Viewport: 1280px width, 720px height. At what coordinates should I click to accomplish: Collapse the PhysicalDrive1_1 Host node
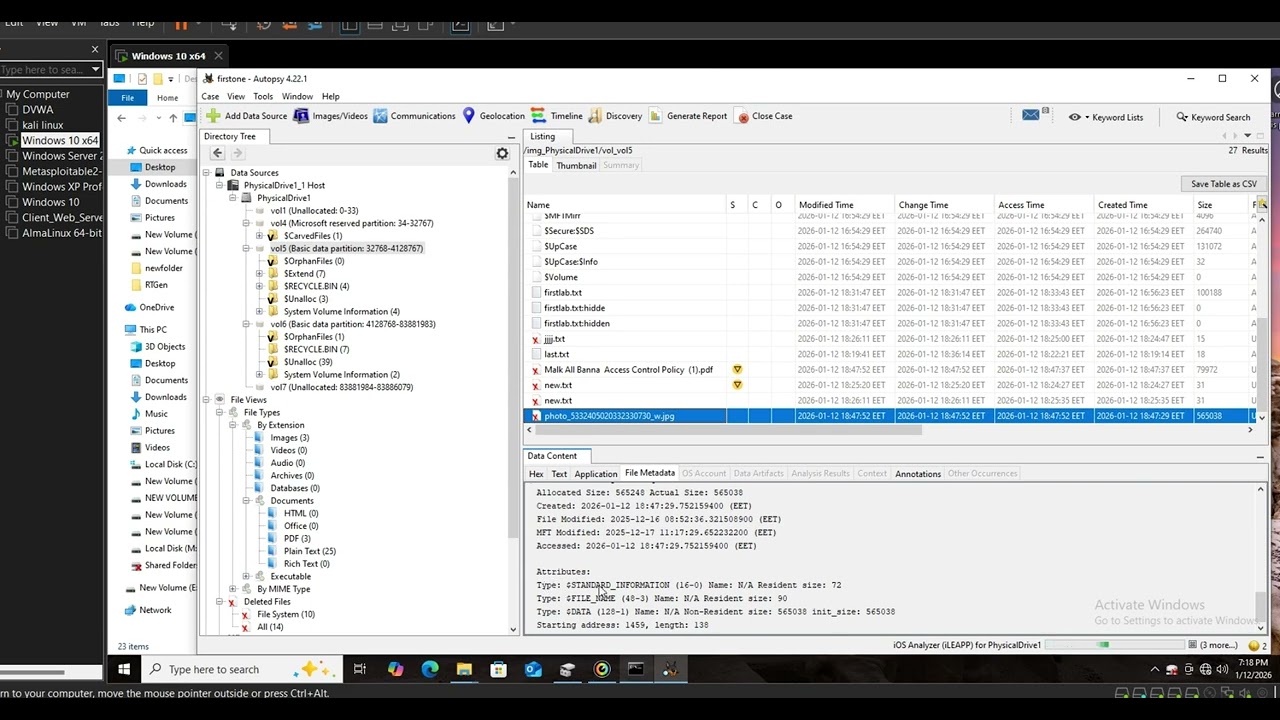219,185
